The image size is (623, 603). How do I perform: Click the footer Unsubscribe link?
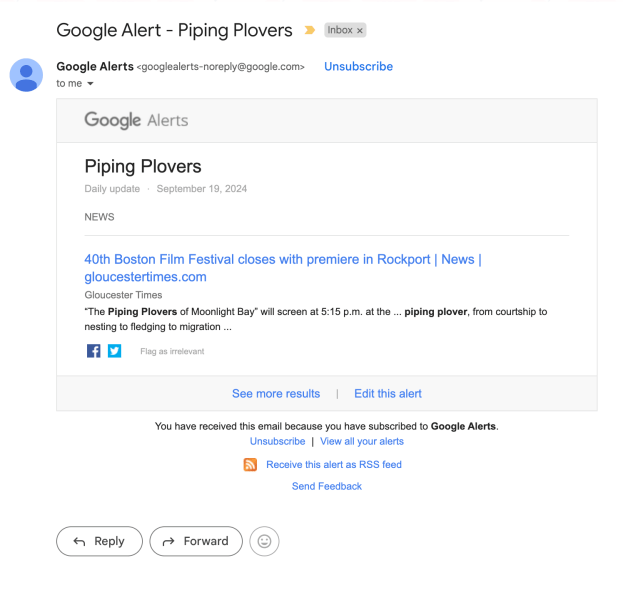tap(277, 441)
